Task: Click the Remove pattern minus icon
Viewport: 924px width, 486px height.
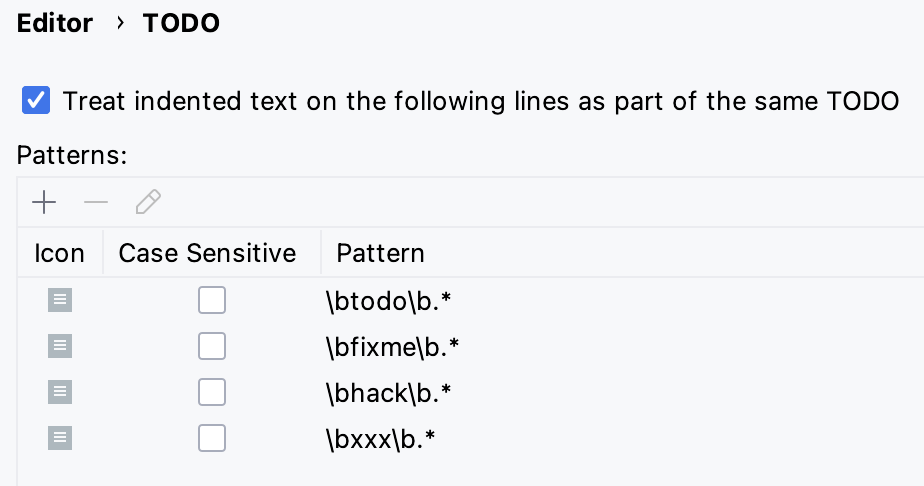Action: 96,203
